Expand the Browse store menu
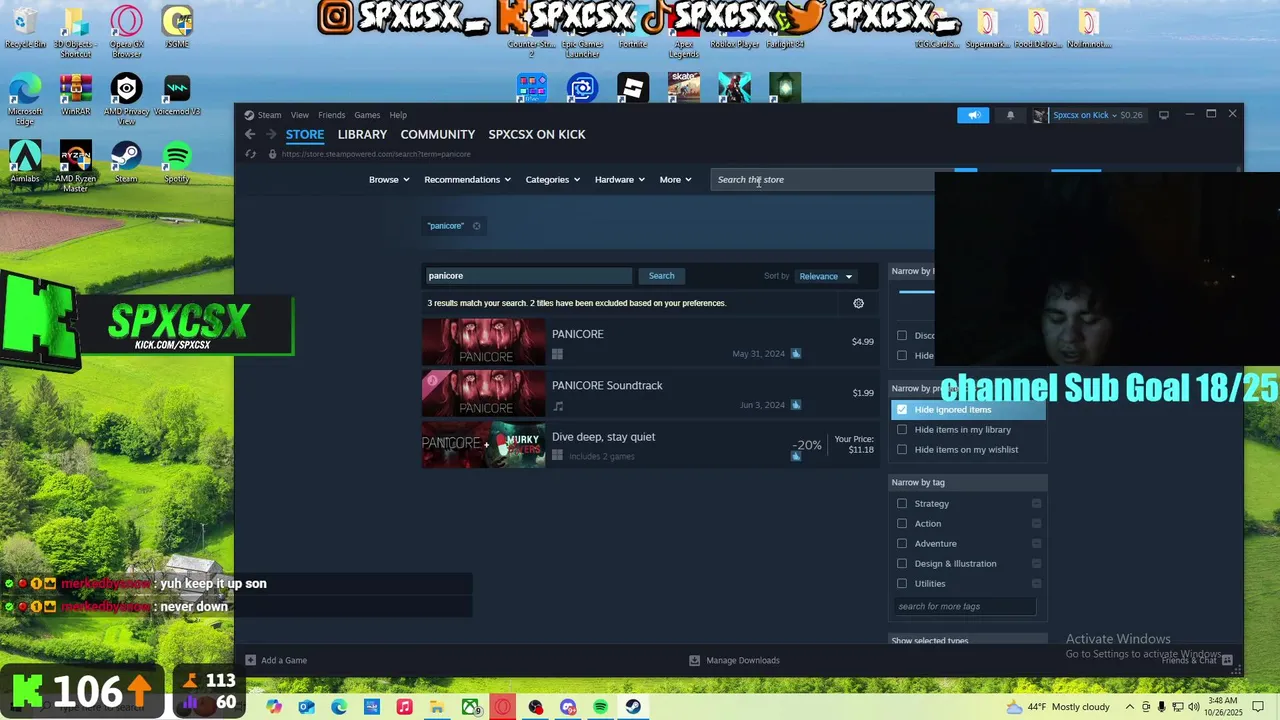 click(x=389, y=180)
